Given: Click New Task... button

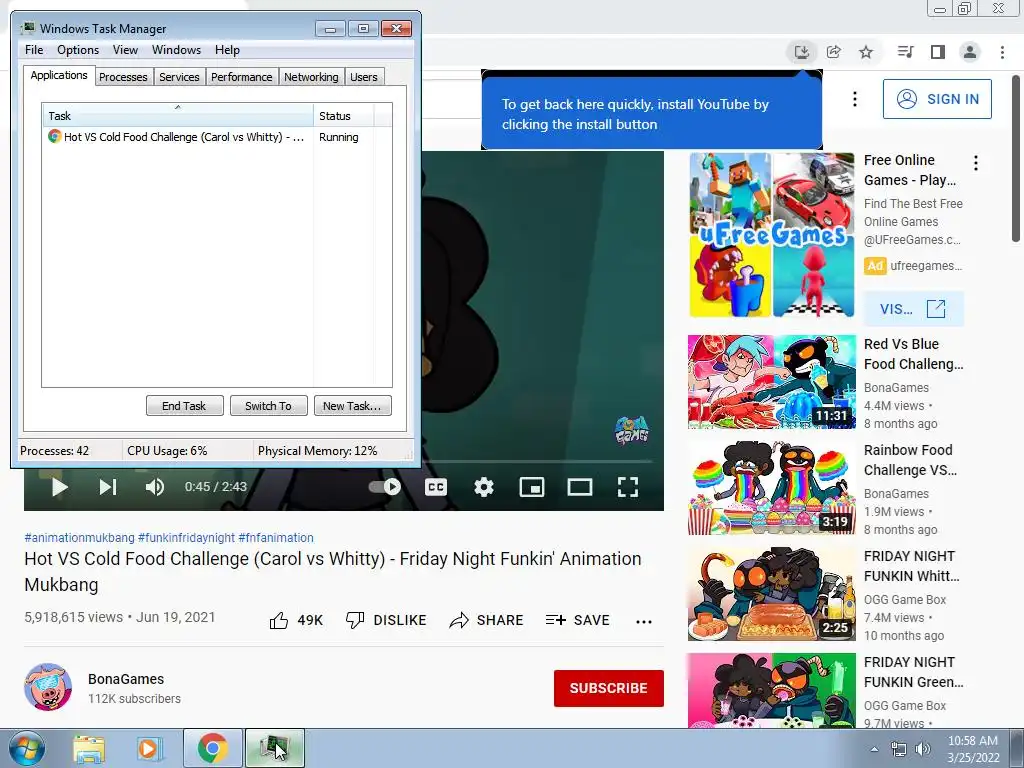Looking at the screenshot, I should (x=353, y=406).
